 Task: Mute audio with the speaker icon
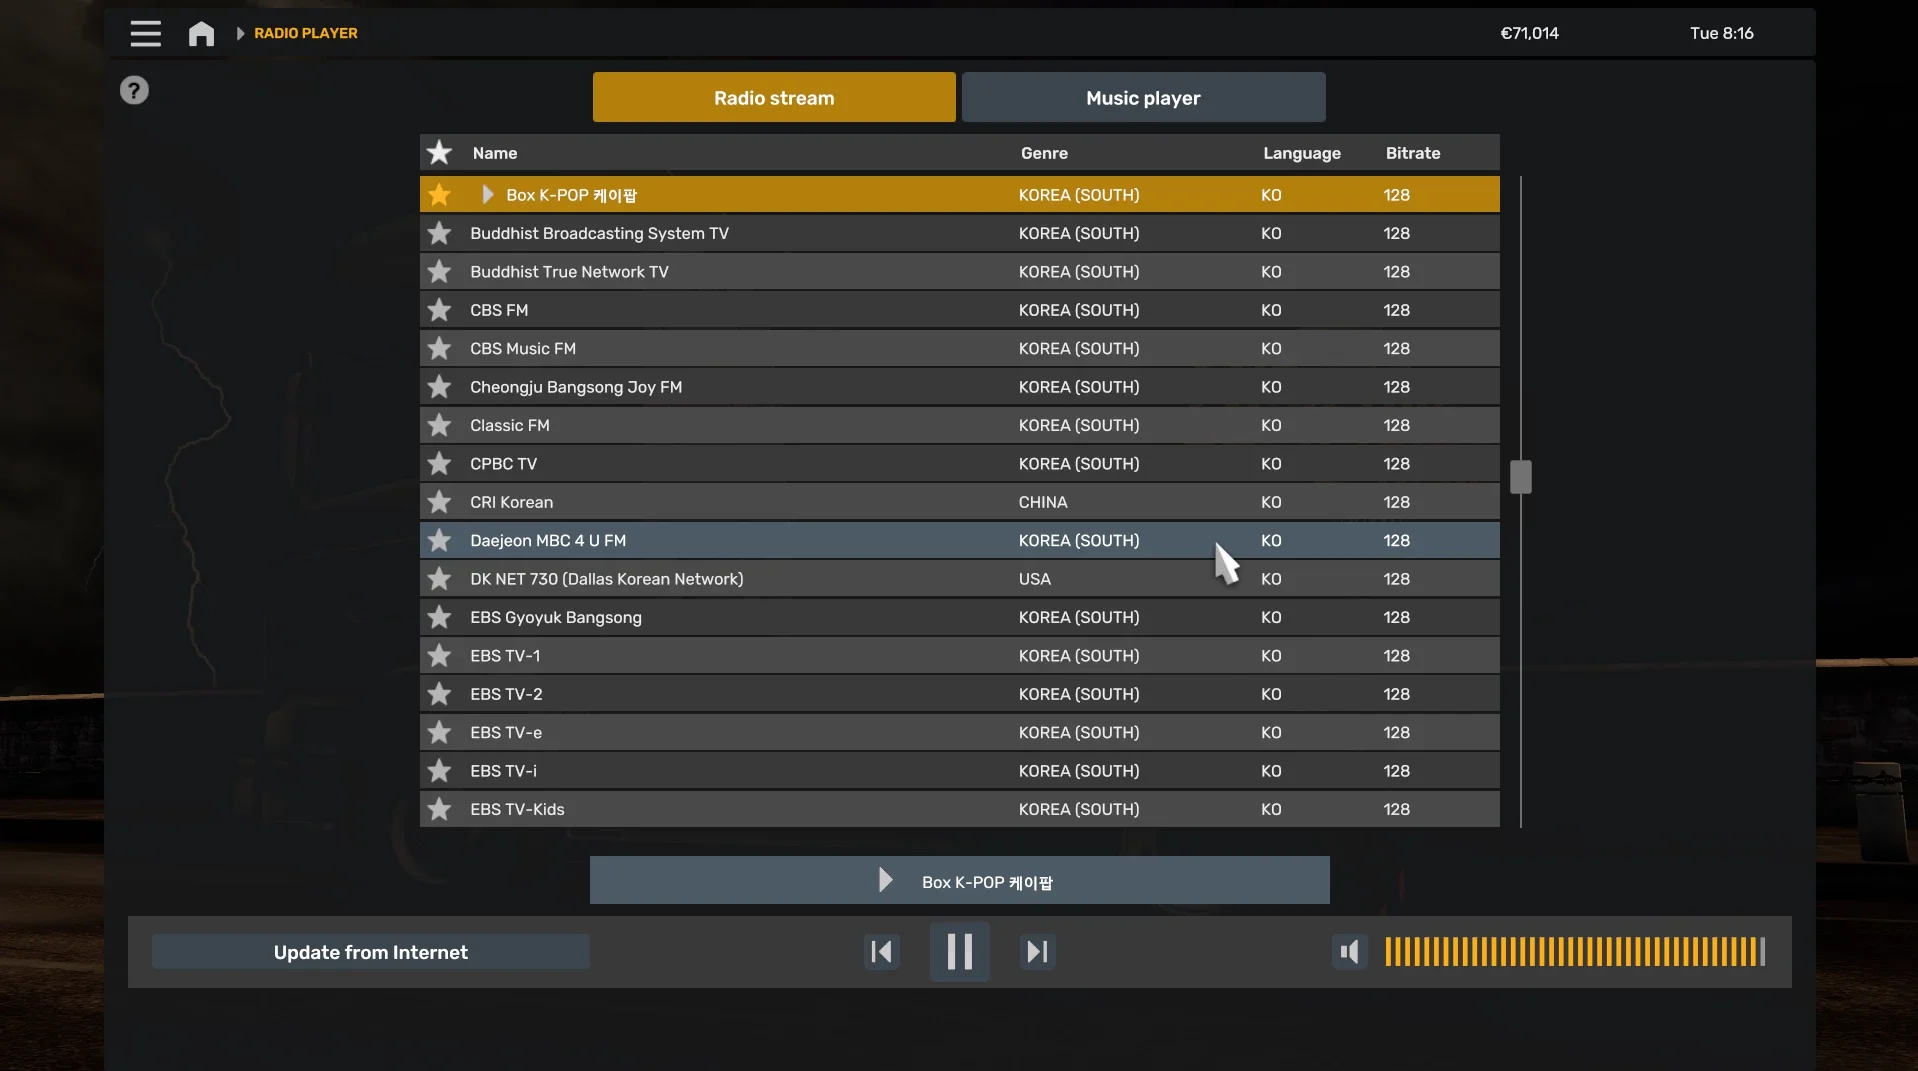pyautogui.click(x=1349, y=952)
